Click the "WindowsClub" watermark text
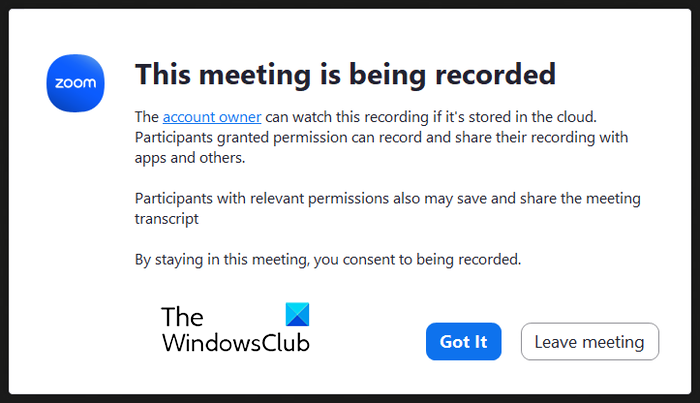Viewport: 700px width, 403px height. click(x=236, y=342)
